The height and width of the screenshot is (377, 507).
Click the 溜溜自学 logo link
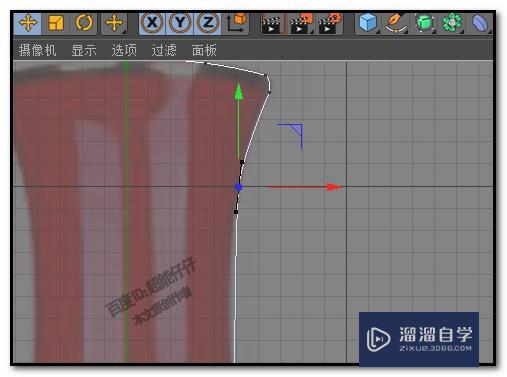click(419, 339)
